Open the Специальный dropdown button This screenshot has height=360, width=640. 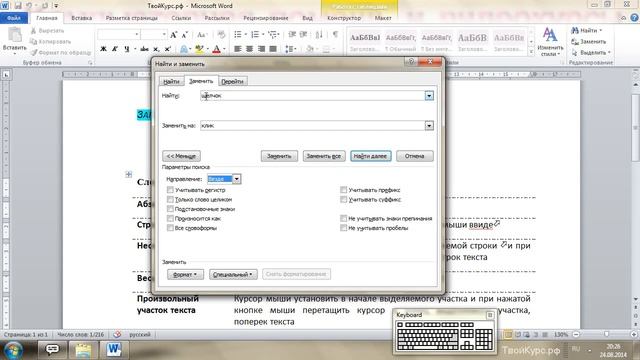click(233, 274)
